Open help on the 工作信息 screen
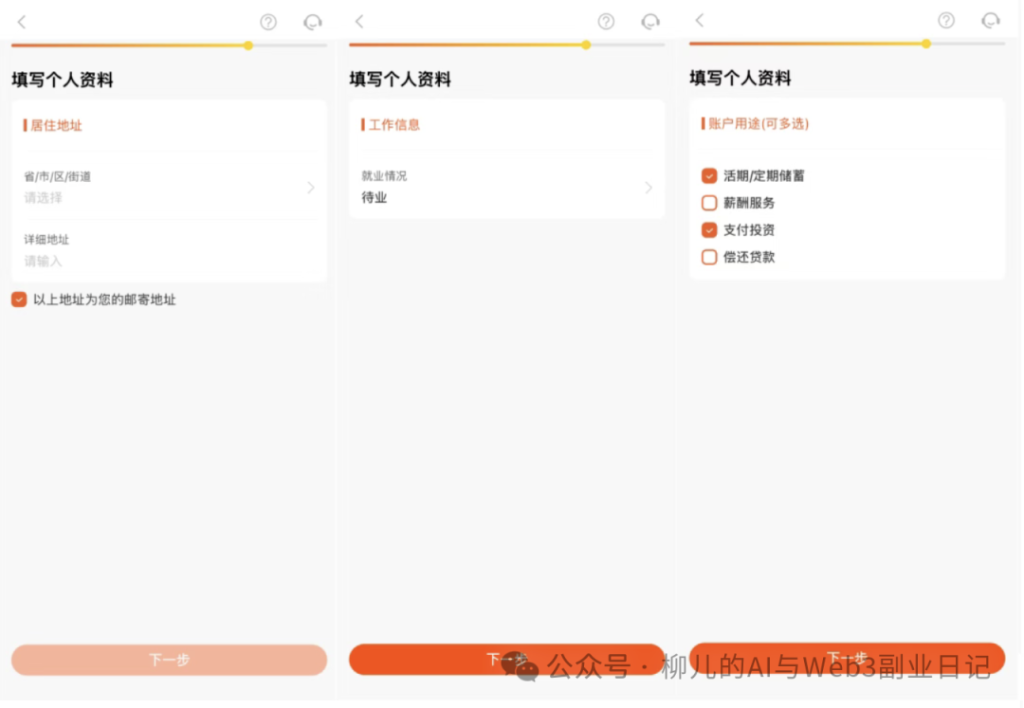The height and width of the screenshot is (708, 1024). 606,22
